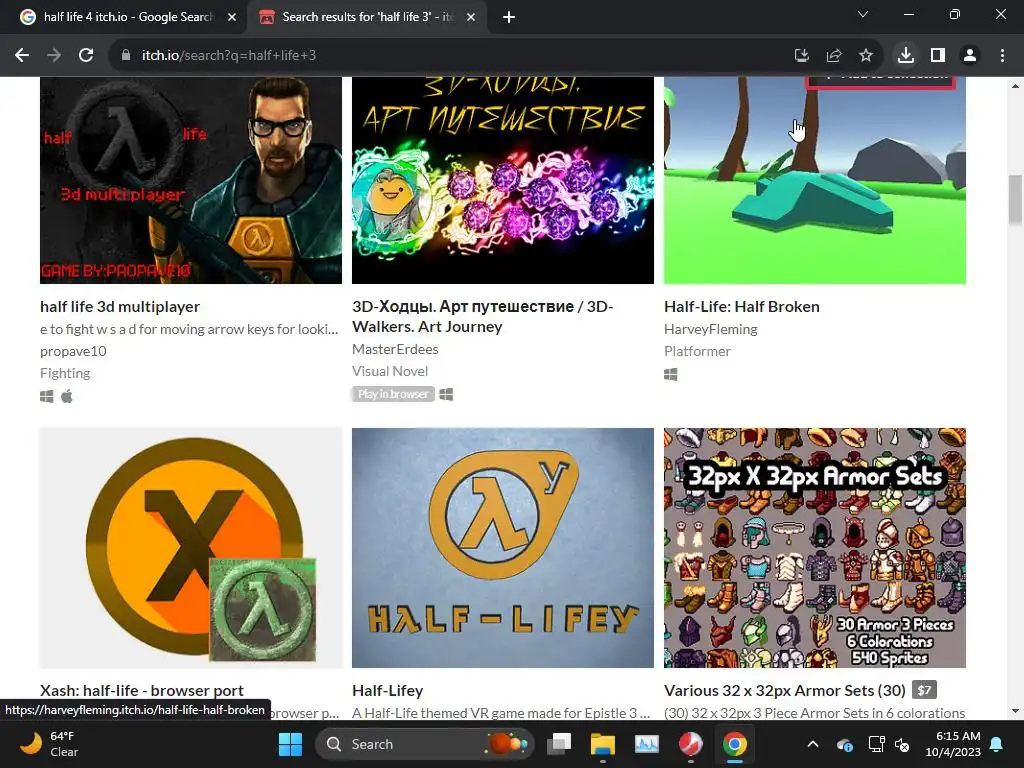Open the Xash half-life cover image
1024x768 pixels.
(191, 548)
